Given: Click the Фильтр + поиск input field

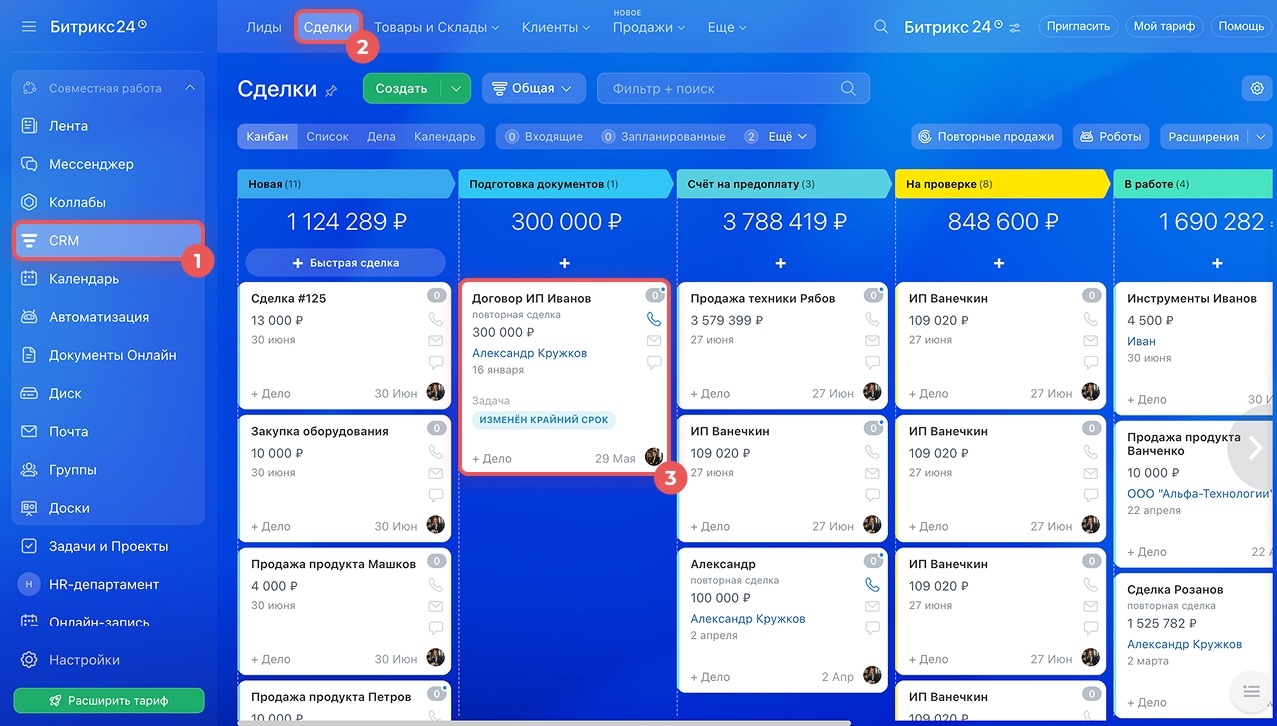Looking at the screenshot, I should (720, 88).
